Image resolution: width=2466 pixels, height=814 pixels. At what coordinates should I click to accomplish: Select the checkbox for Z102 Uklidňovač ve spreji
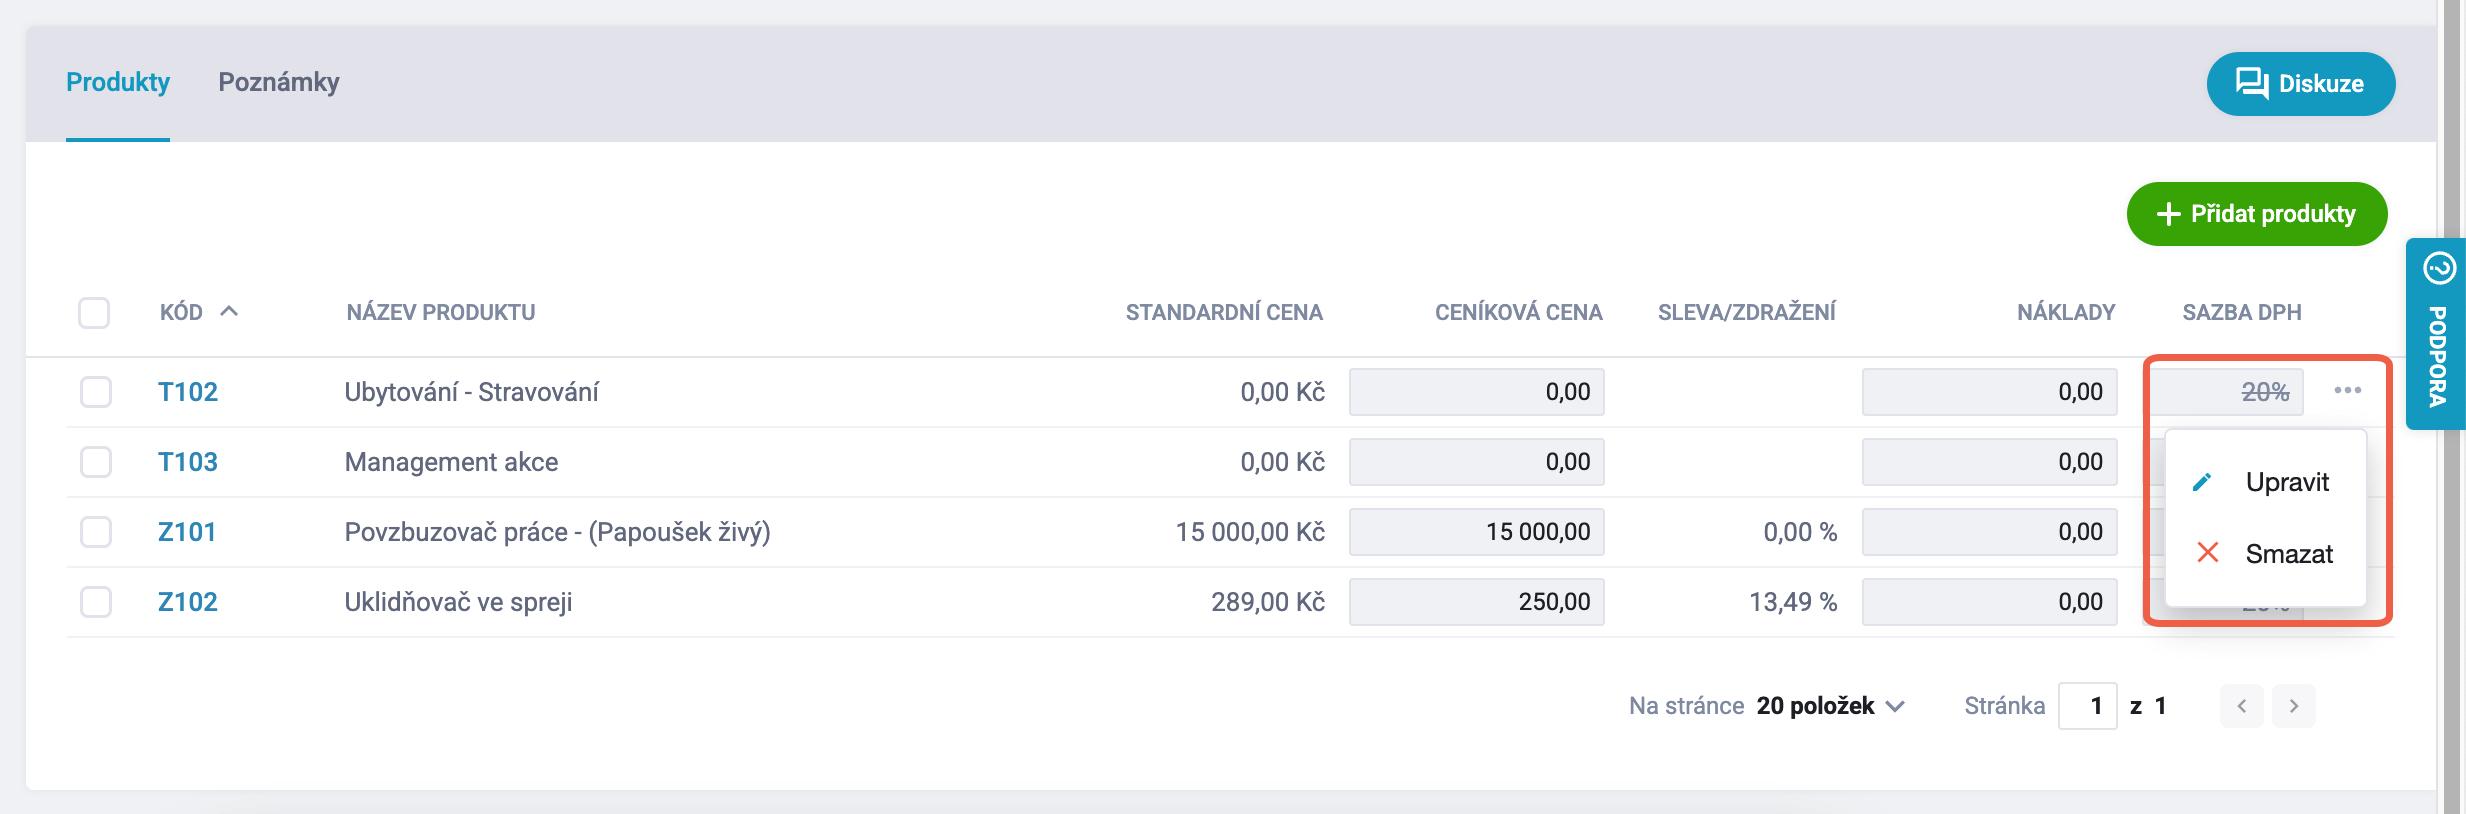click(96, 602)
